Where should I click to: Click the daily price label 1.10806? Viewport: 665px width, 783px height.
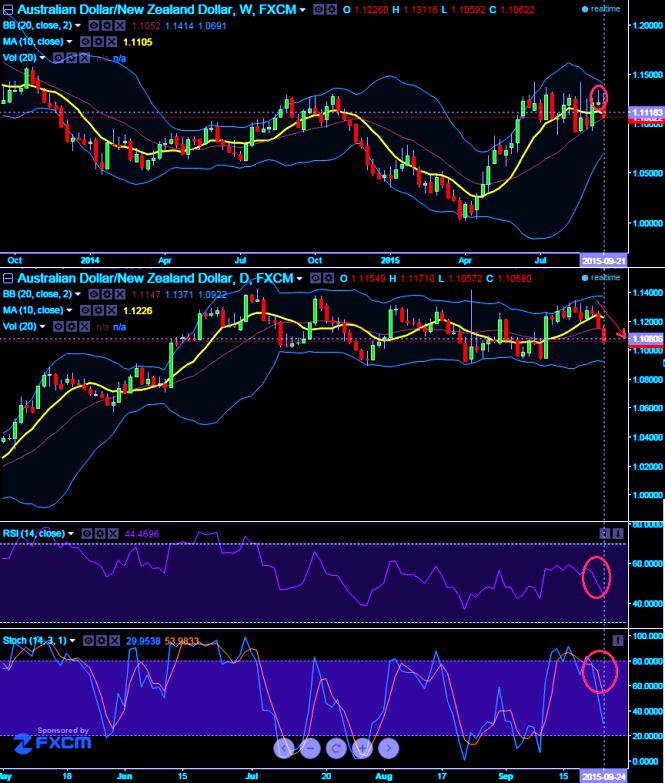click(646, 339)
